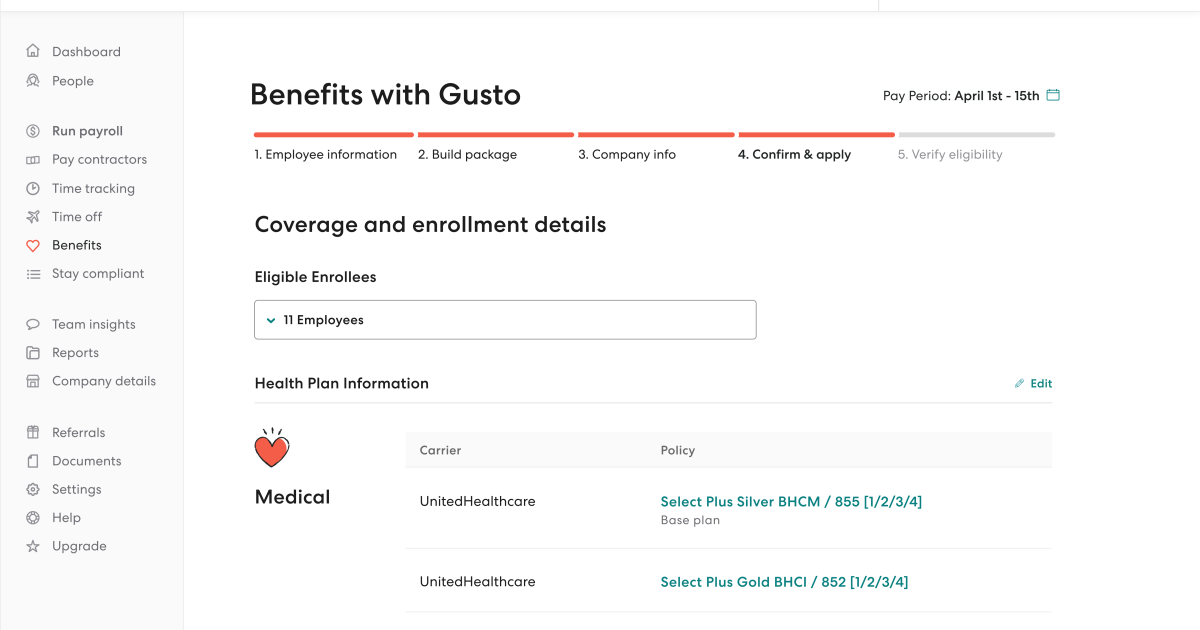Image resolution: width=1200 pixels, height=630 pixels.
Task: Edit the Health Plan Information
Action: click(1034, 384)
